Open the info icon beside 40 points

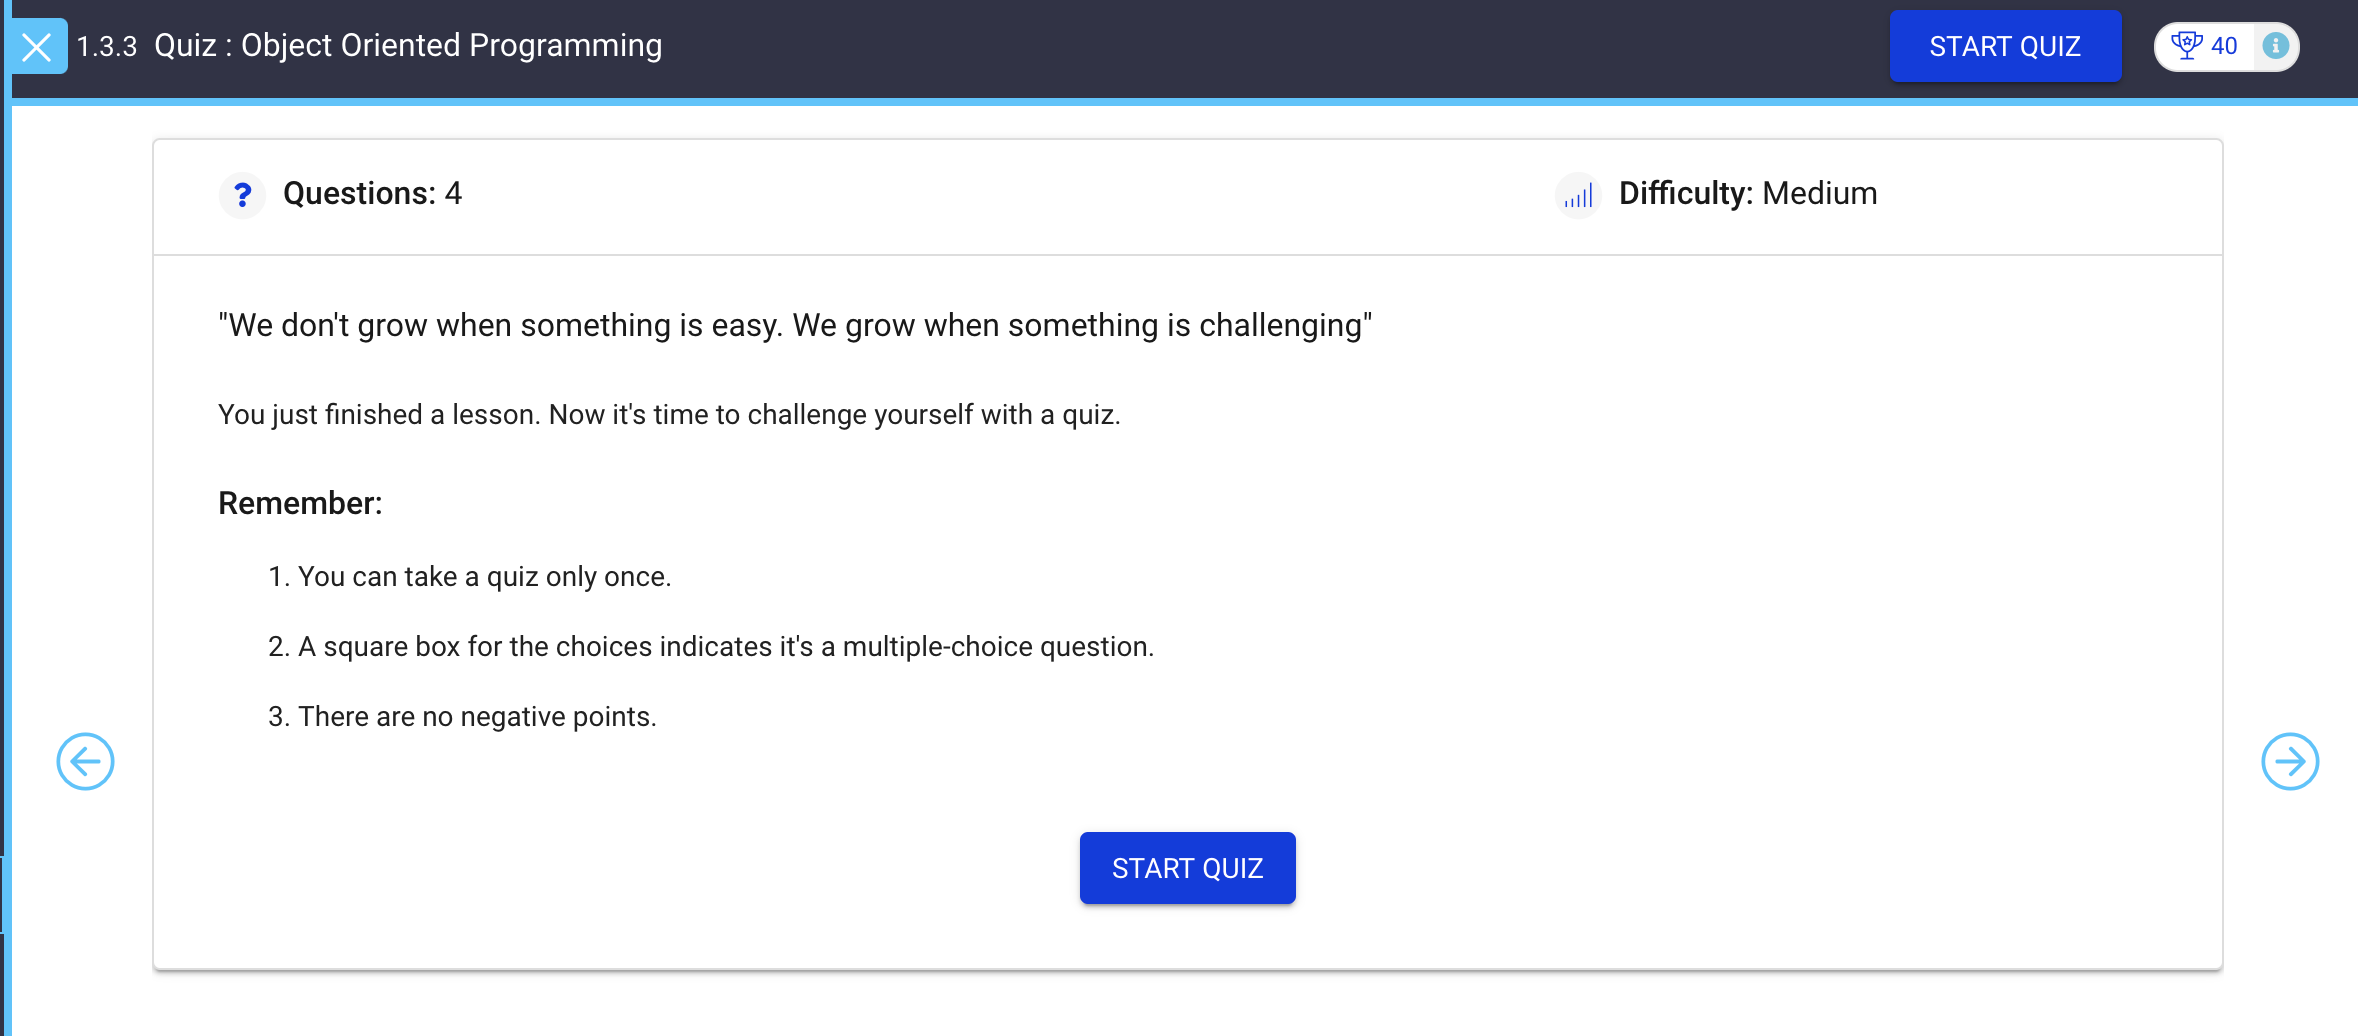[x=2275, y=46]
